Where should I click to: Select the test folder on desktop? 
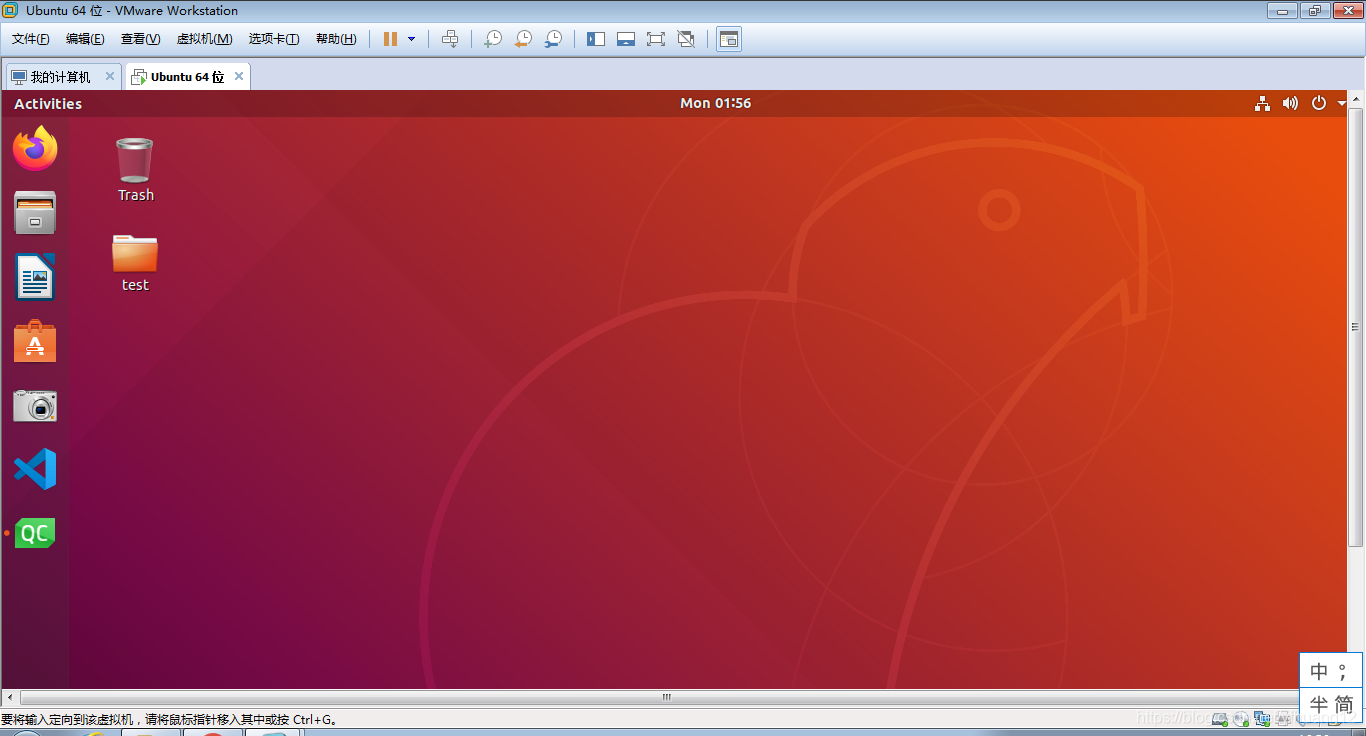pos(135,263)
